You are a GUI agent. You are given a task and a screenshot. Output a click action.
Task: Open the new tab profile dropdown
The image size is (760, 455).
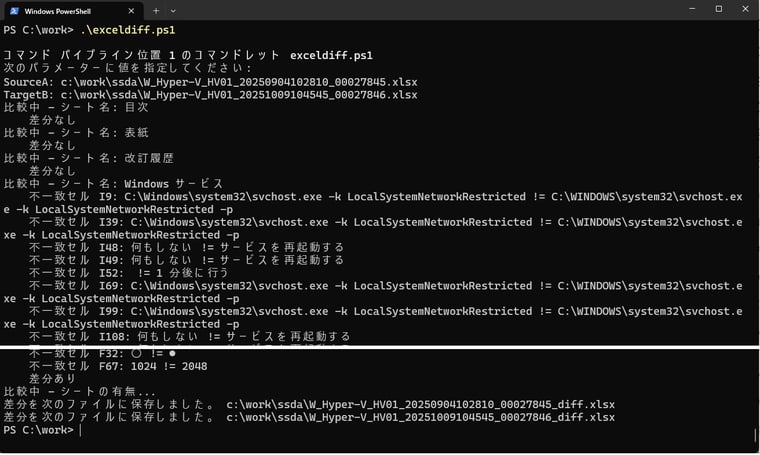coord(173,11)
